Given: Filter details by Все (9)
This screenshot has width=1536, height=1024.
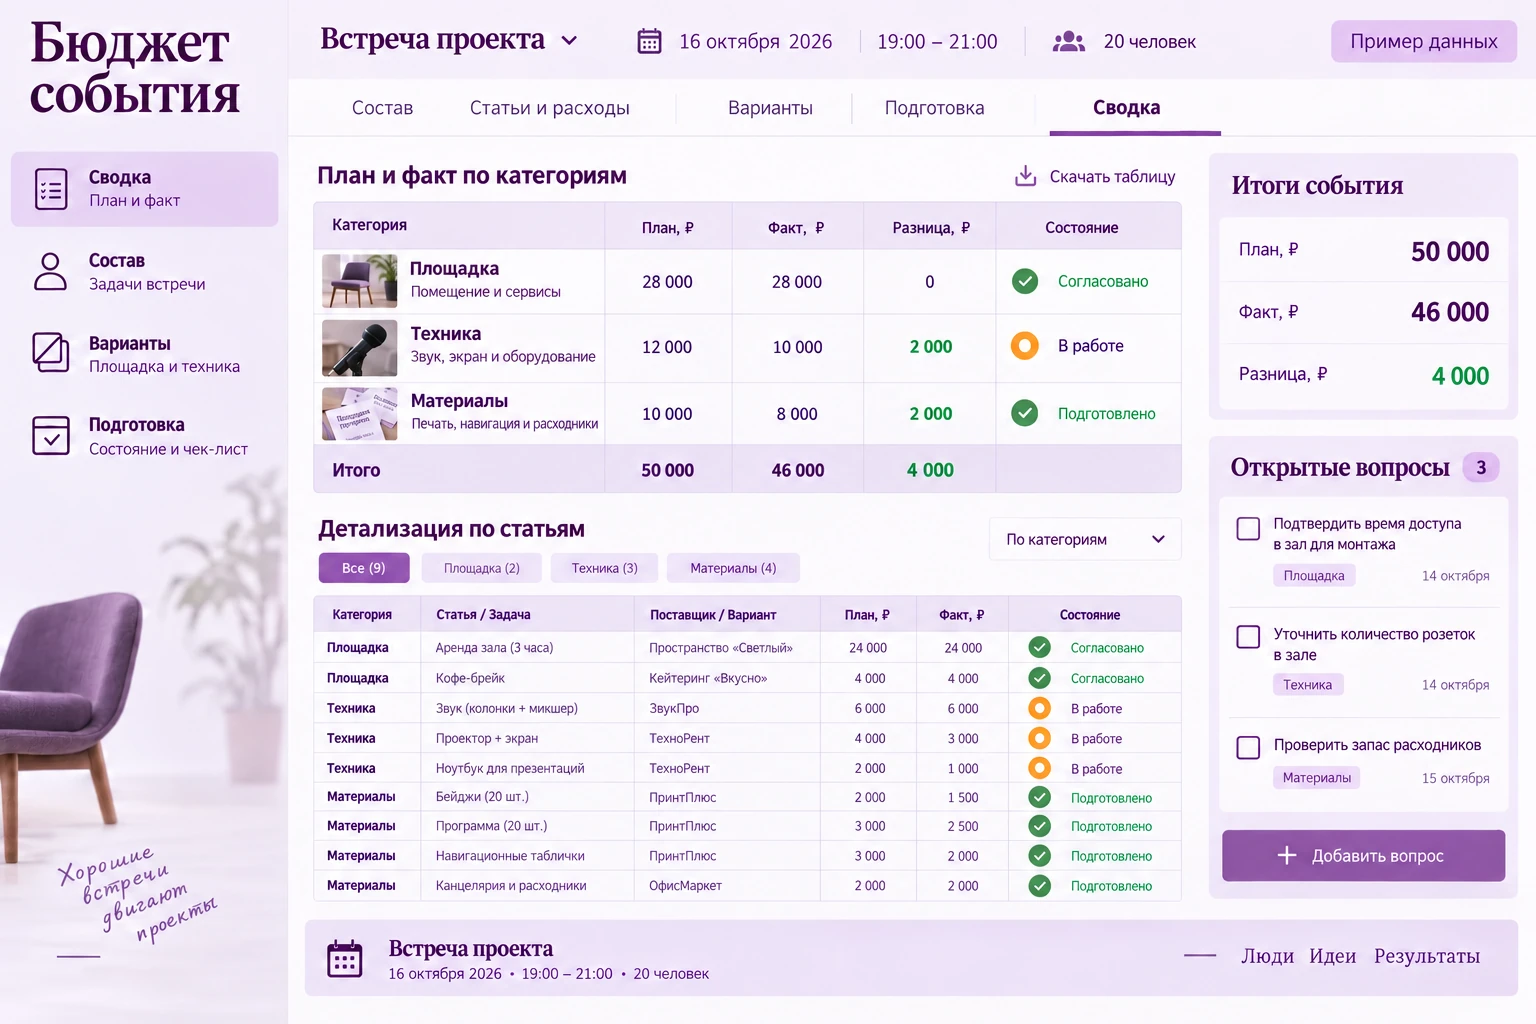Looking at the screenshot, I should click(364, 568).
